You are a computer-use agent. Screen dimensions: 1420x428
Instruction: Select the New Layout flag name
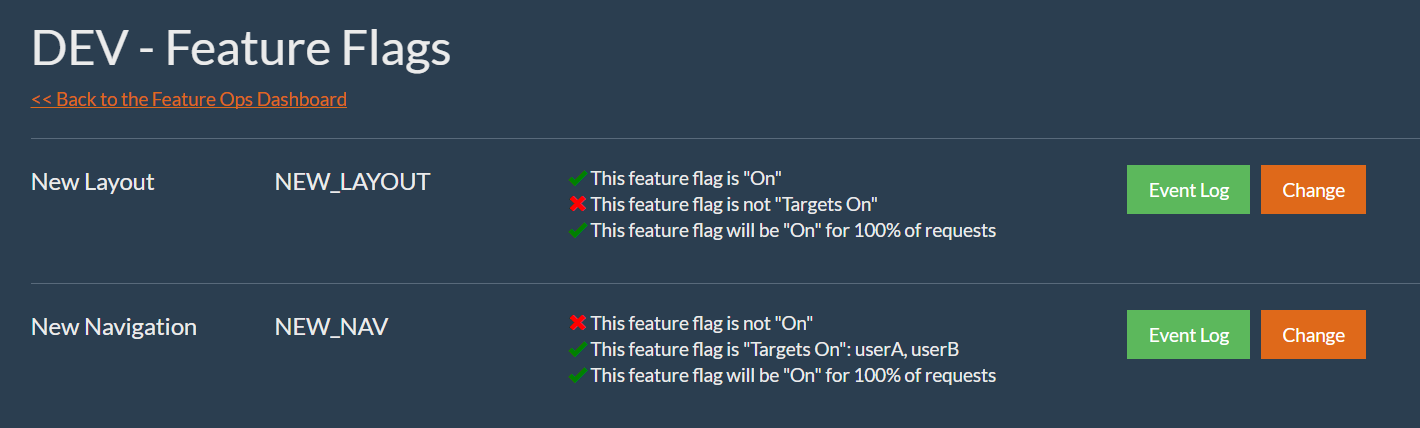pos(93,182)
